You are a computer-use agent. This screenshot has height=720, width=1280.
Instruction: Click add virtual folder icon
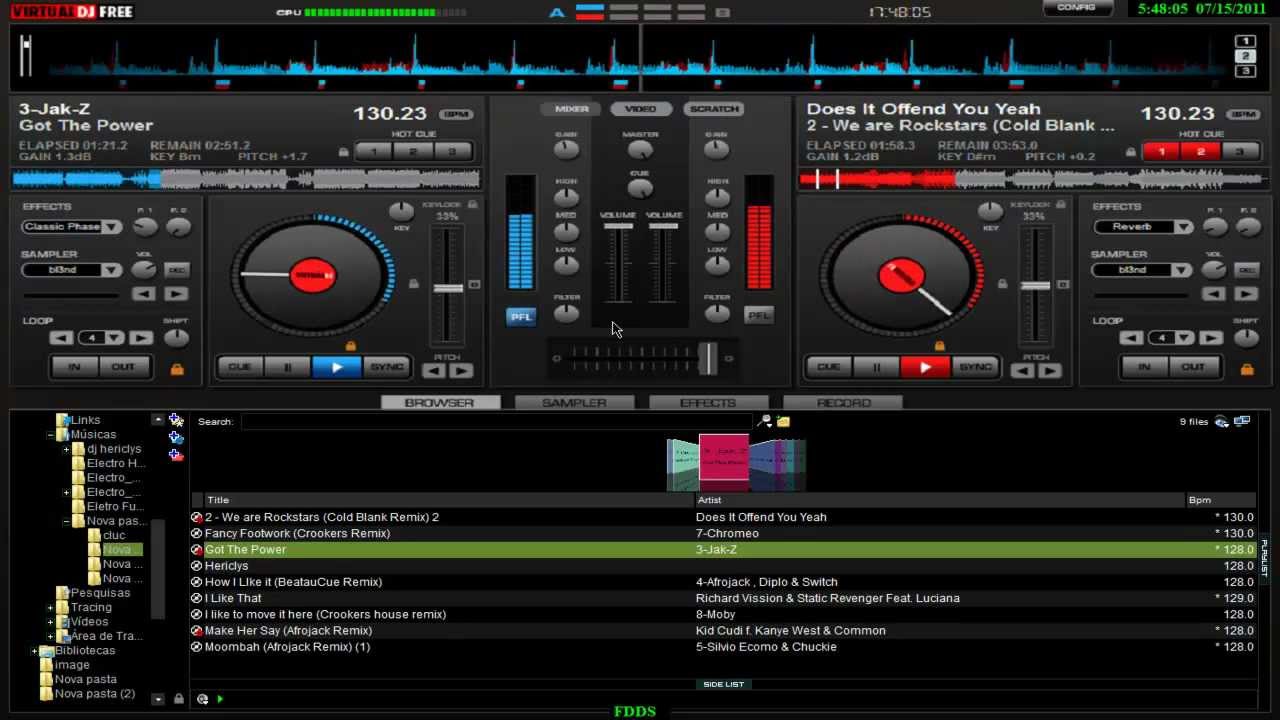point(176,438)
